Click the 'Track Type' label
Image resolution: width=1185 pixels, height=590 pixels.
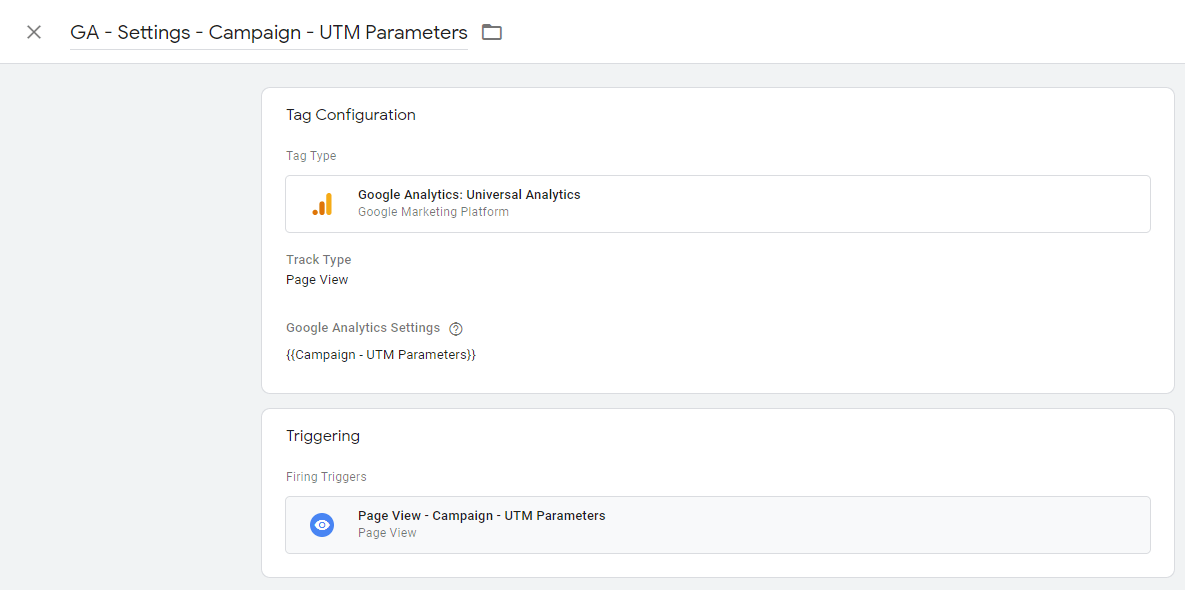coord(318,260)
